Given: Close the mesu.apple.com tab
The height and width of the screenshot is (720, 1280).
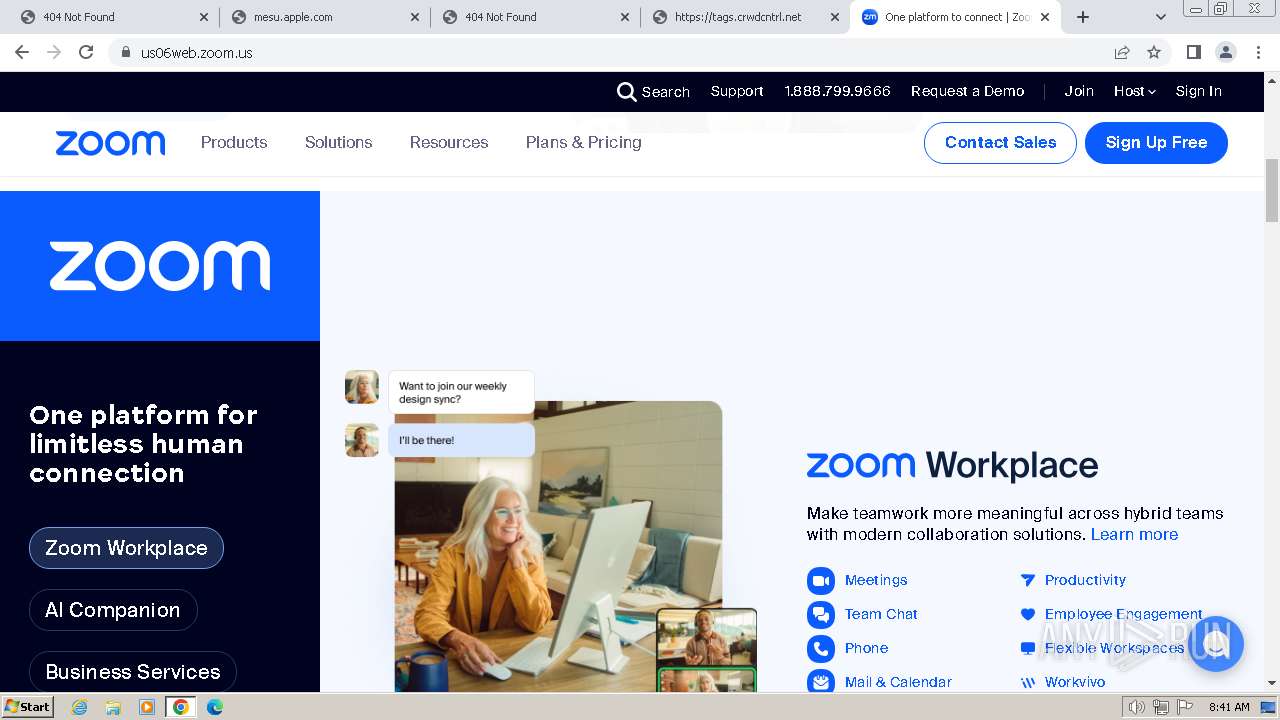Looking at the screenshot, I should tap(413, 17).
